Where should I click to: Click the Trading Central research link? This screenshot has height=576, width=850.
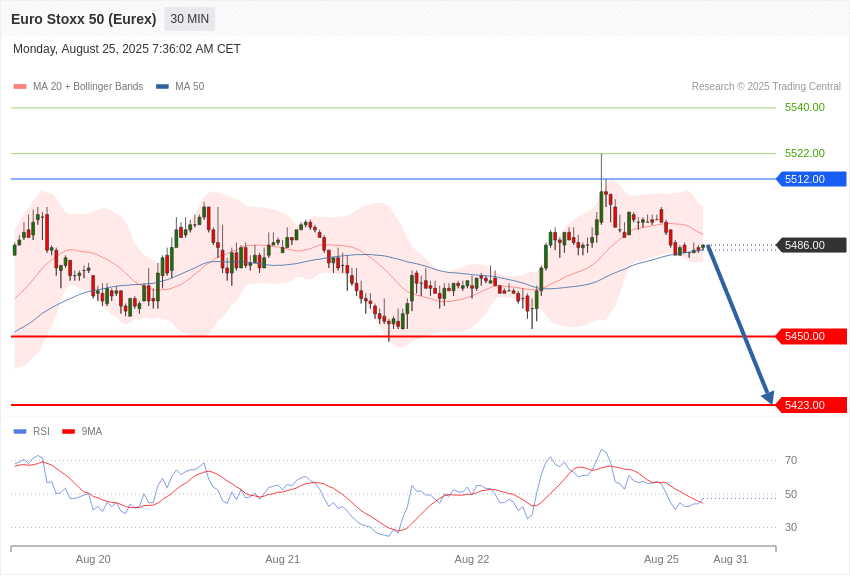(x=766, y=86)
